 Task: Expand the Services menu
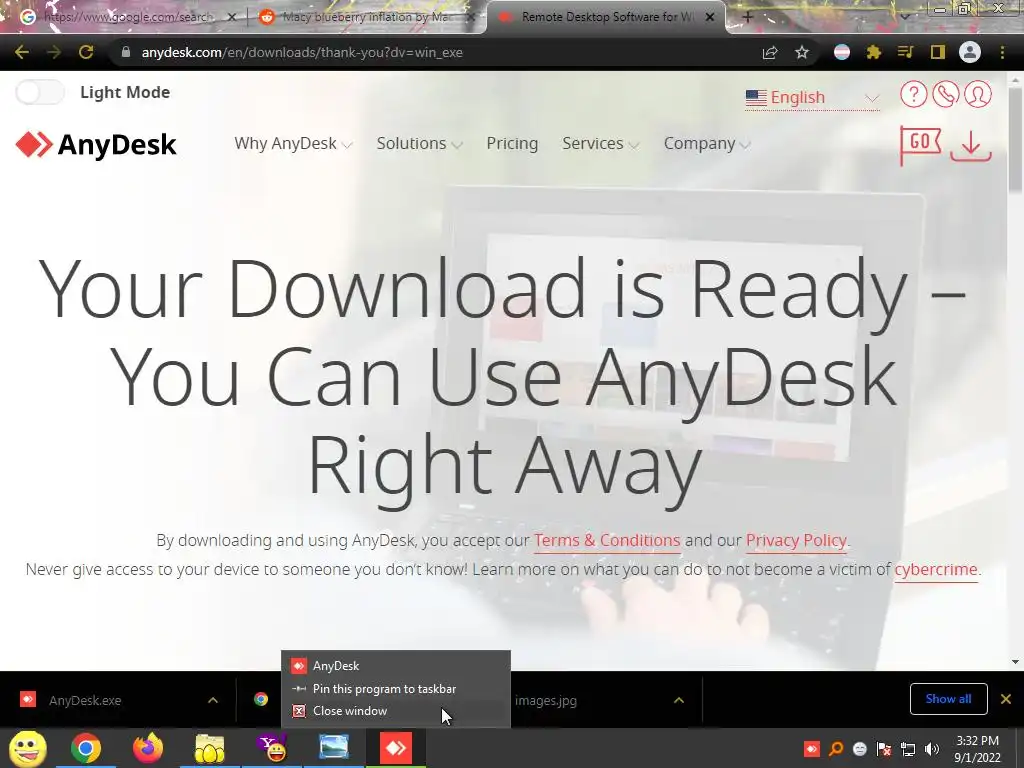point(600,144)
